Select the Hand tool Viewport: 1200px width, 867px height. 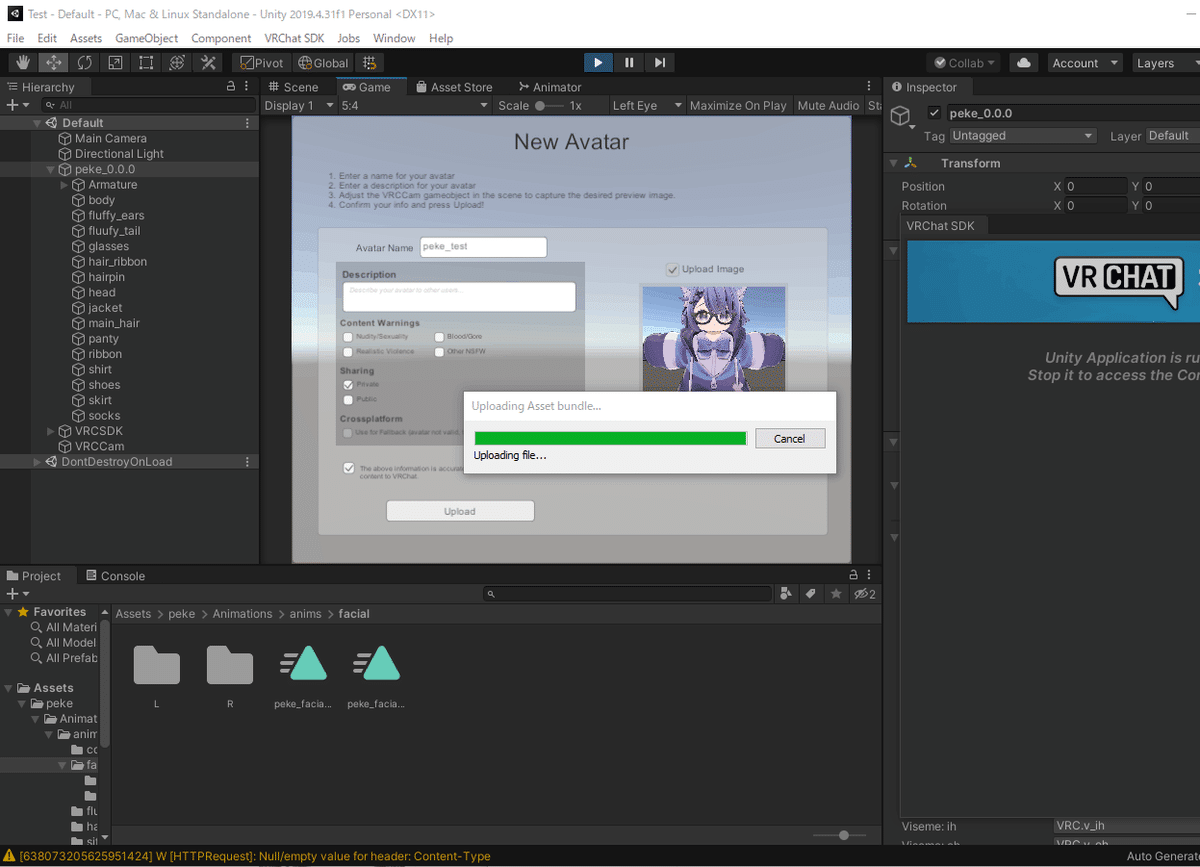click(22, 62)
